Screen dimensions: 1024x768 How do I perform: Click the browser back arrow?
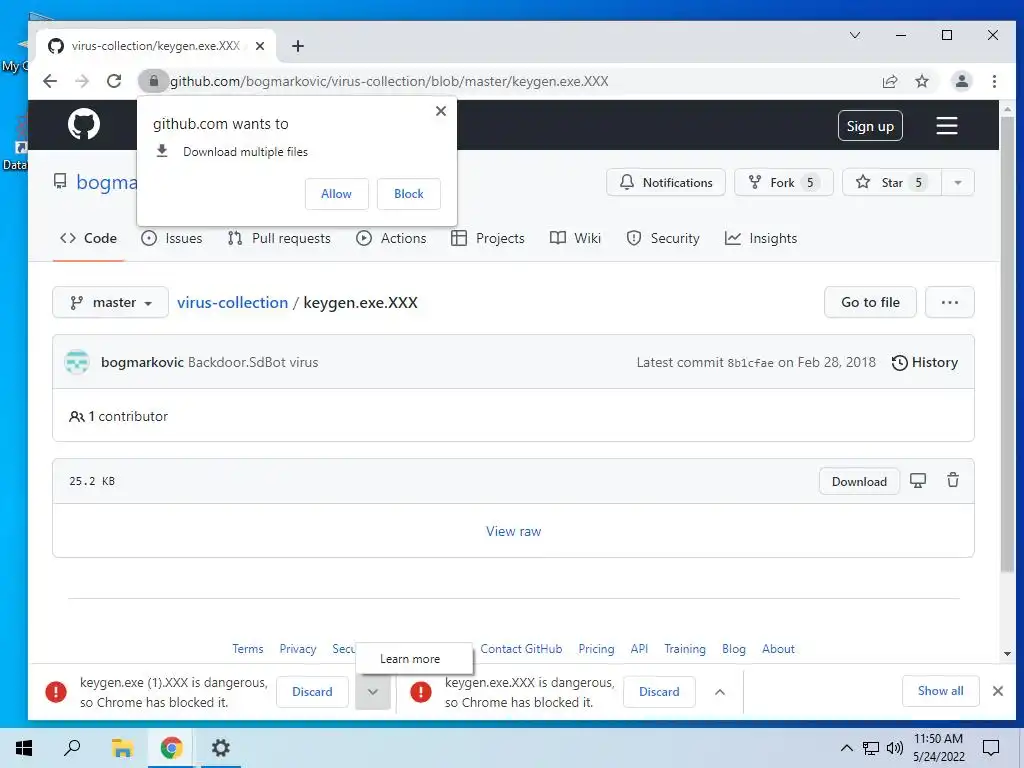(x=50, y=81)
